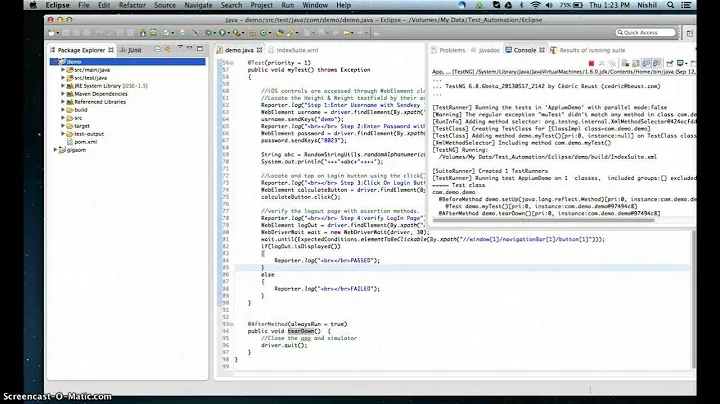Click the code editor vertical scrollbar
This screenshot has width=720, height=404.
693,298
